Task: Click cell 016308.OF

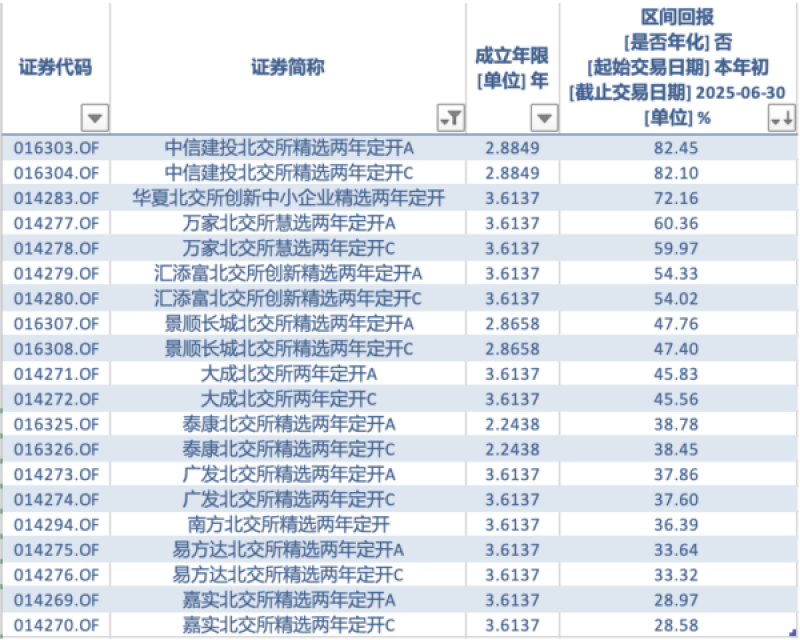Action: (56, 349)
